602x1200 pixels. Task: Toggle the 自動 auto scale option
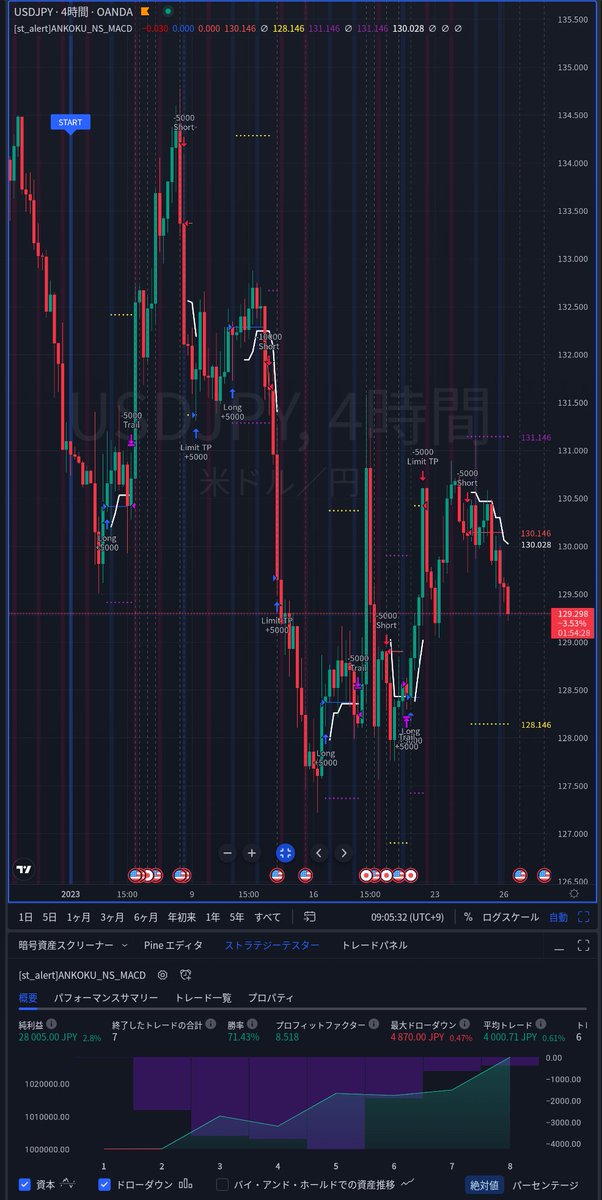558,917
